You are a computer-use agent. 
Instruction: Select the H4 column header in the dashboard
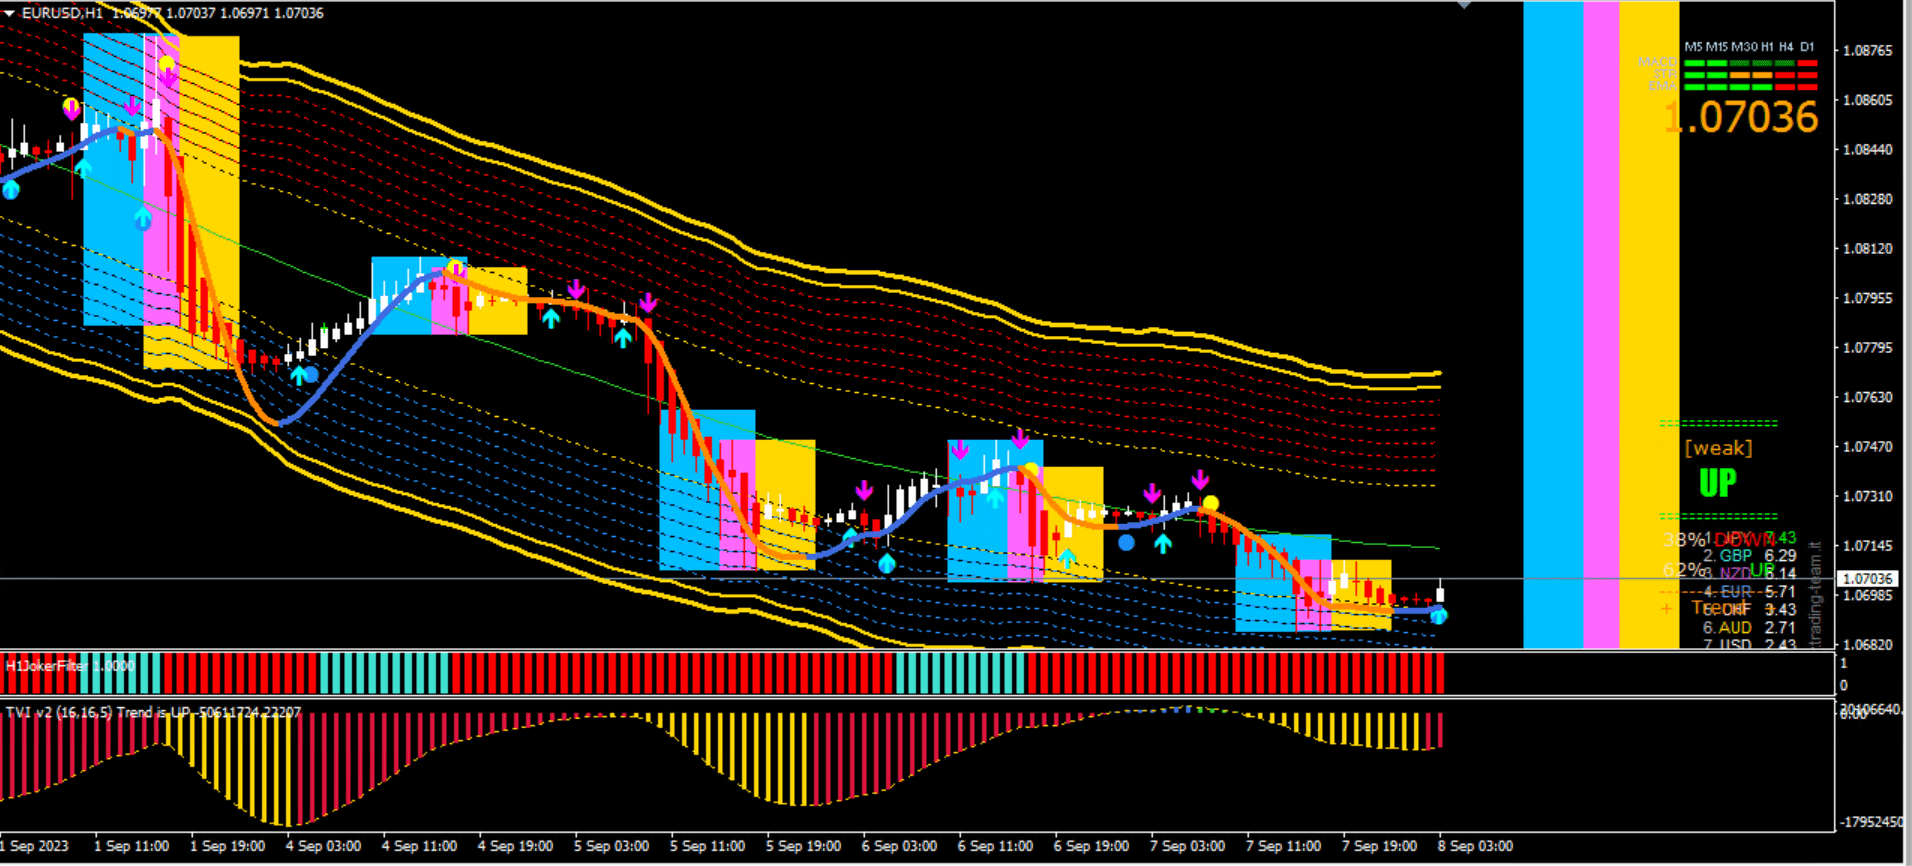[1786, 47]
